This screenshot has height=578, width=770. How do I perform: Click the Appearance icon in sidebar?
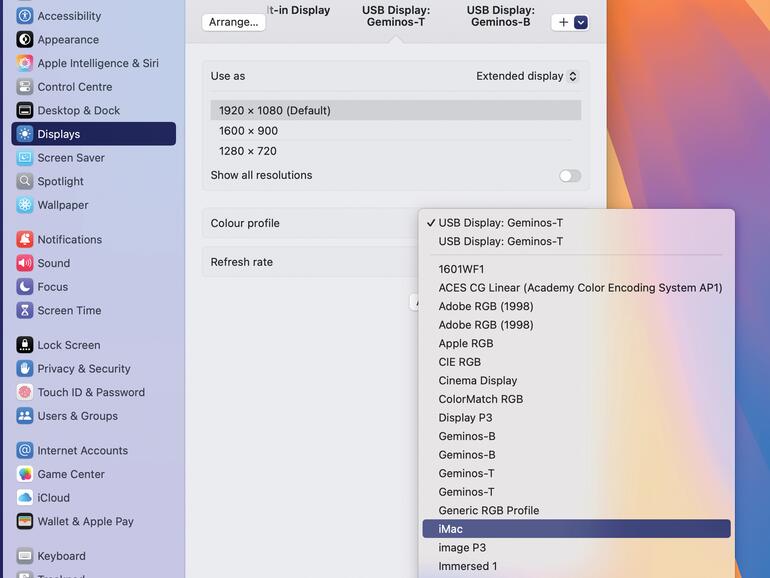pos(25,39)
